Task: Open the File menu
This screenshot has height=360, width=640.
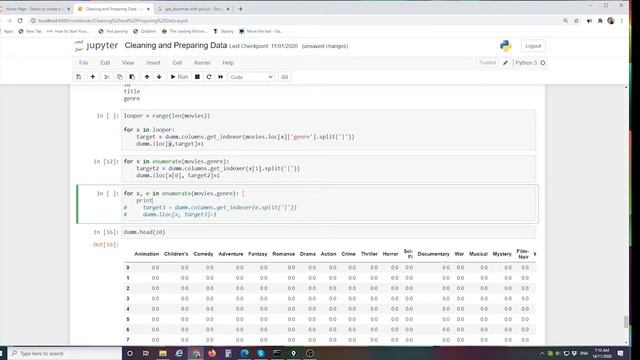Action: [x=84, y=62]
